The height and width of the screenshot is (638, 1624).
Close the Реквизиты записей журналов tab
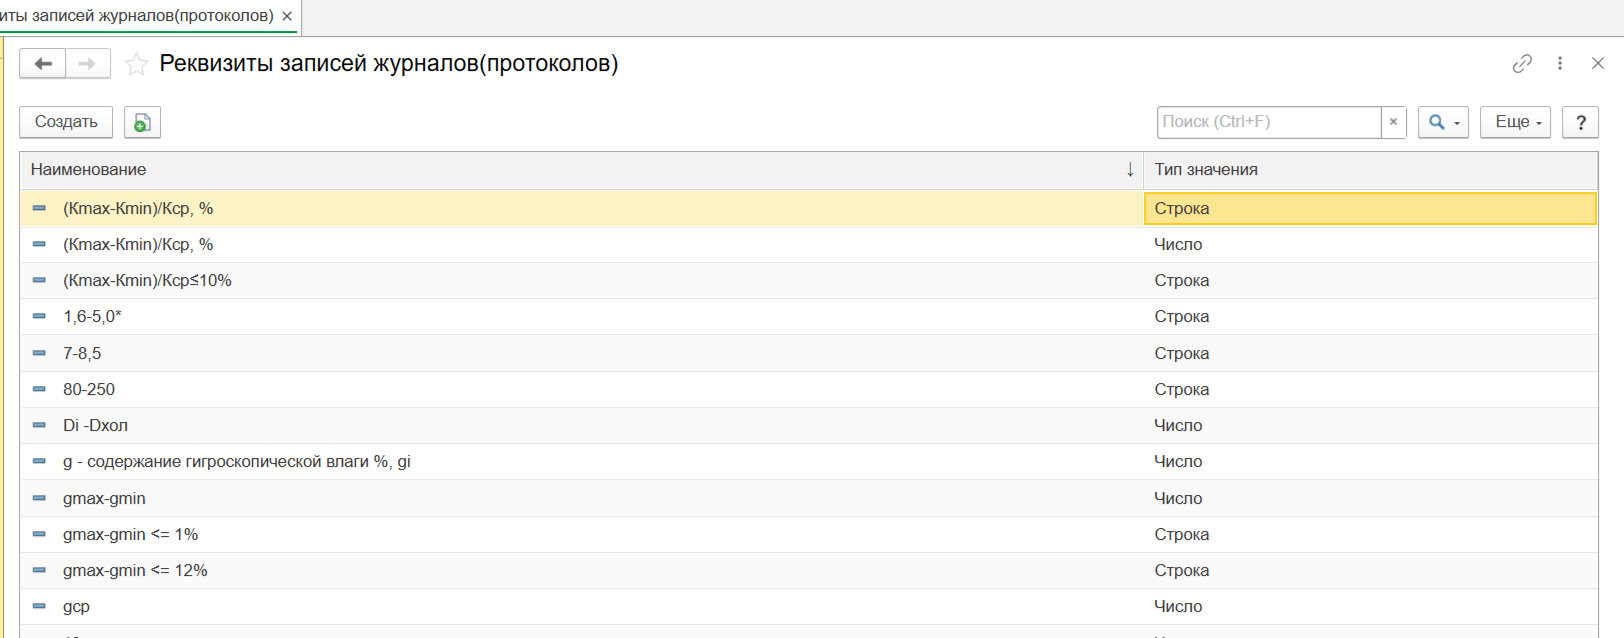click(x=287, y=16)
